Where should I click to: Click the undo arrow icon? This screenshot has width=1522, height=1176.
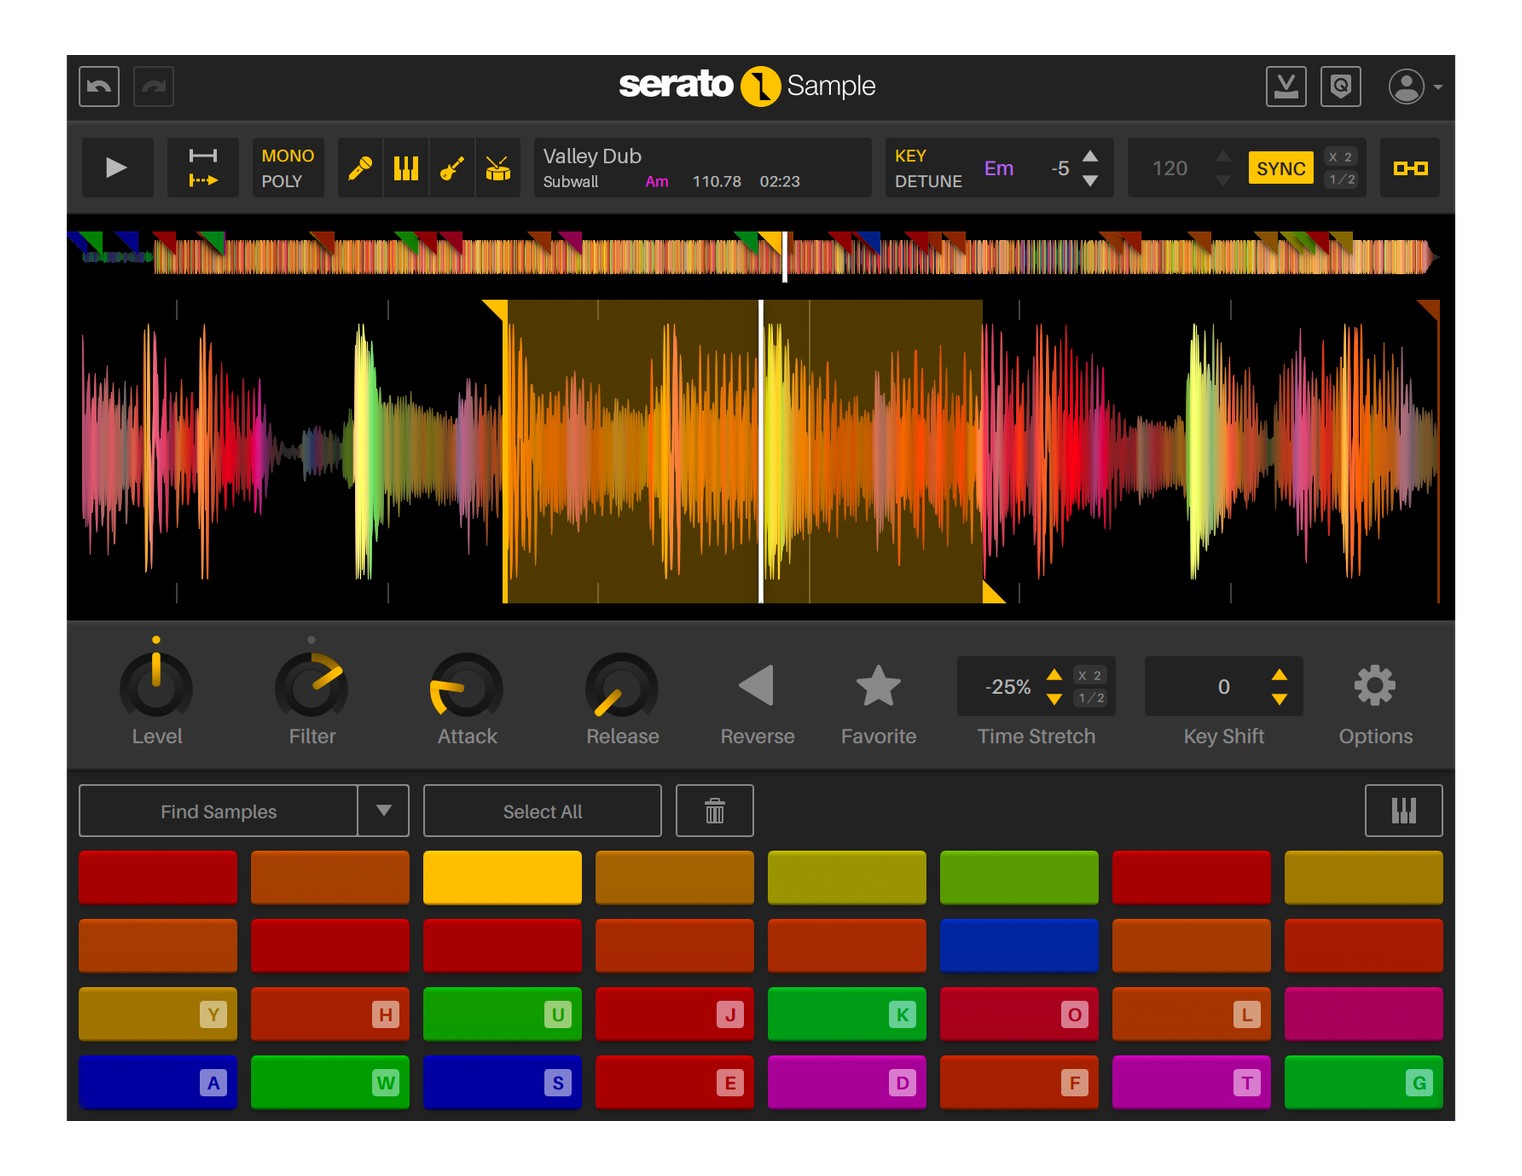pyautogui.click(x=99, y=87)
